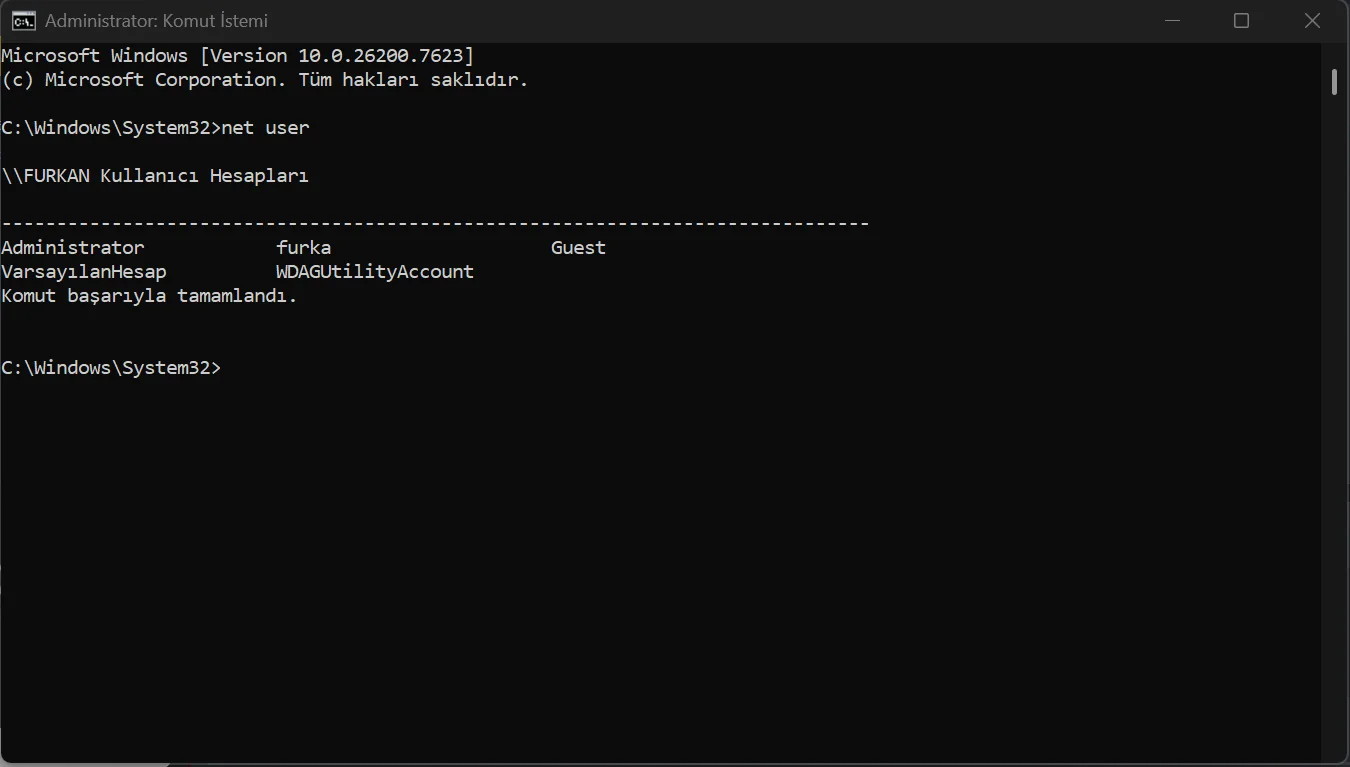Click the dashed separator line
Image resolution: width=1350 pixels, height=767 pixels.
[x=435, y=224]
